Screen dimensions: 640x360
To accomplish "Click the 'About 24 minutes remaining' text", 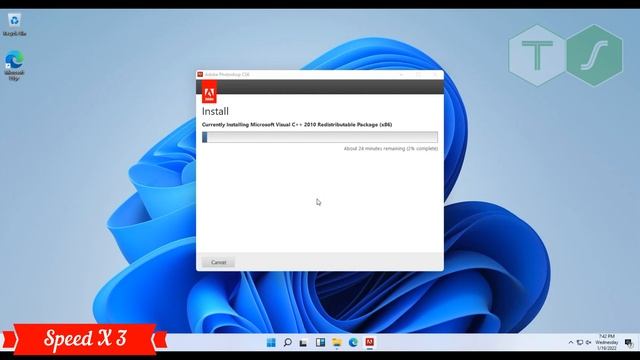I will [x=391, y=149].
